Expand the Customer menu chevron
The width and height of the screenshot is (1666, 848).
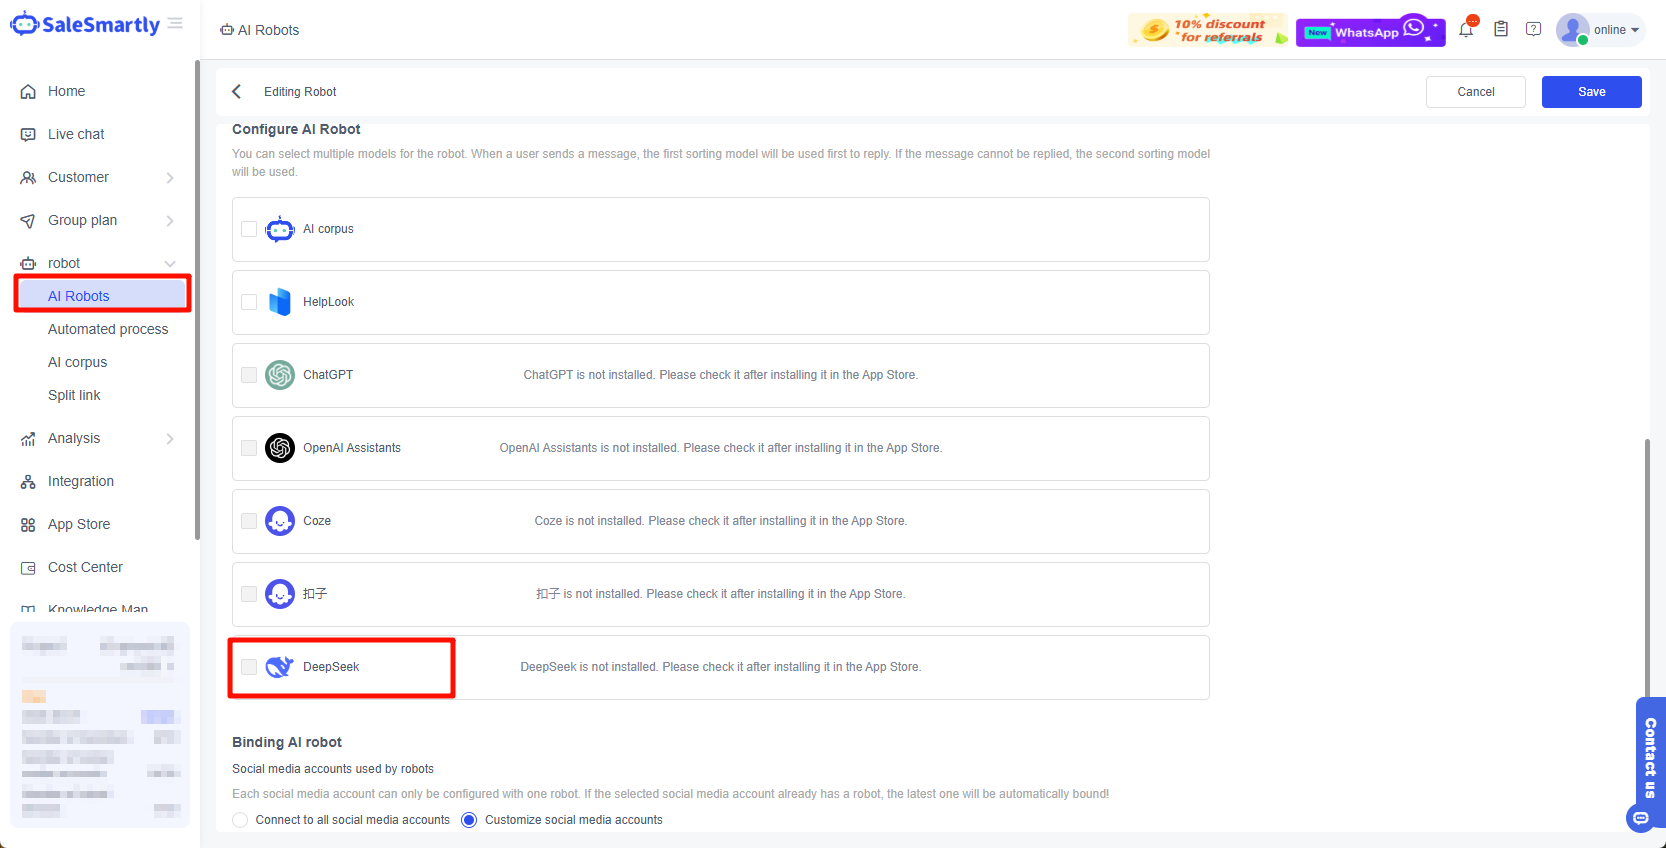170,178
